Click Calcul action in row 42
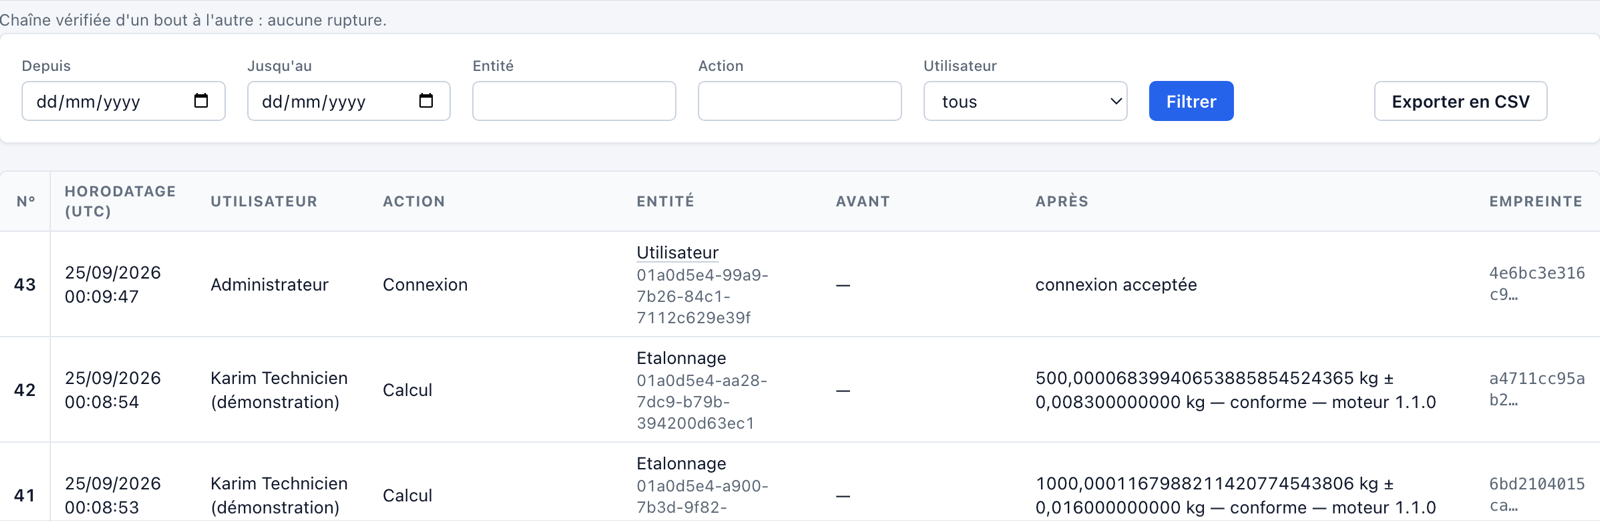Screen dimensions: 1600x521 [407, 390]
